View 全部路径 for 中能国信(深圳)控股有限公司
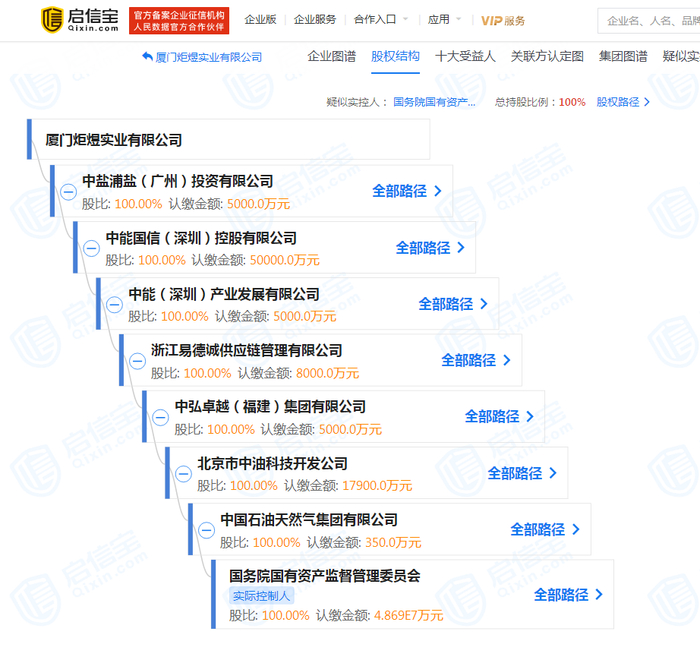 coord(430,248)
